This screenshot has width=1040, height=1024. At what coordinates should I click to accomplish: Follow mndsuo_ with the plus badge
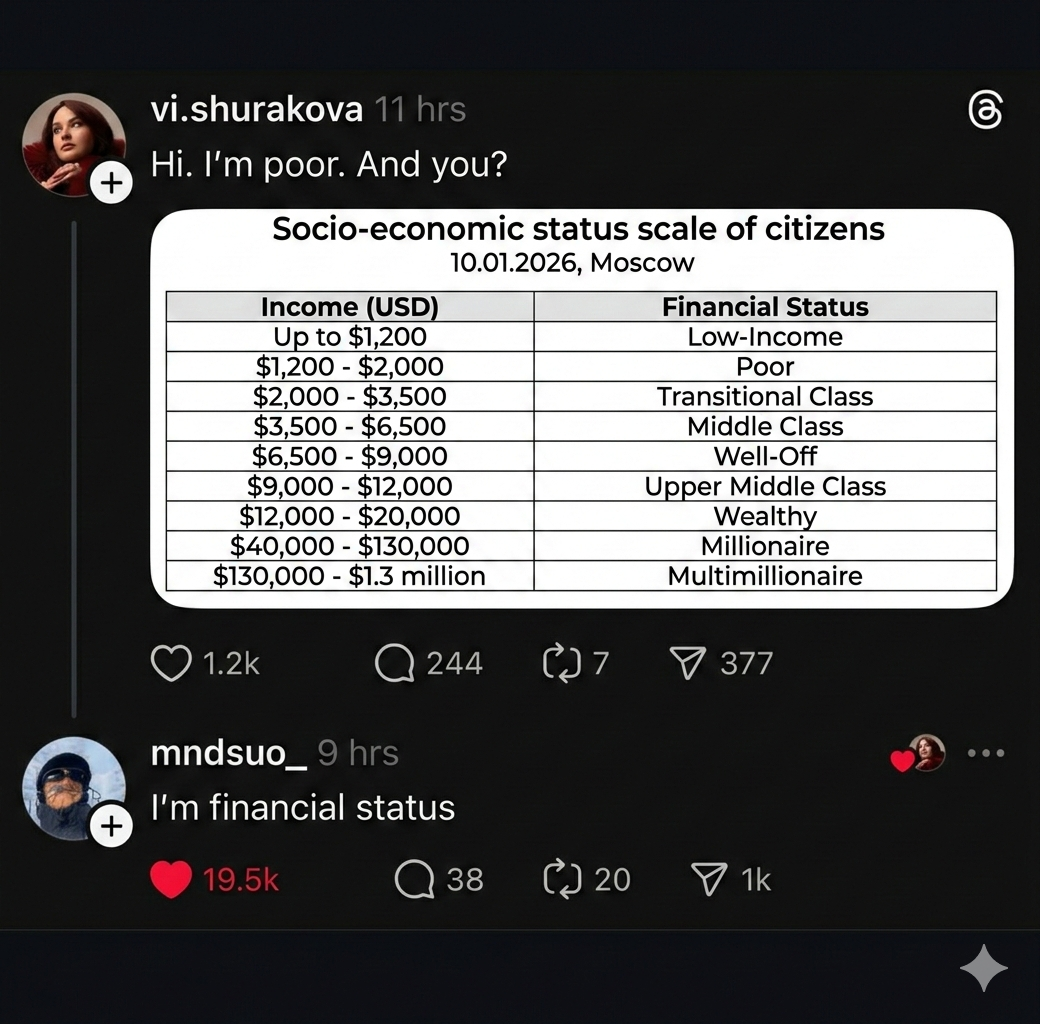click(x=111, y=826)
